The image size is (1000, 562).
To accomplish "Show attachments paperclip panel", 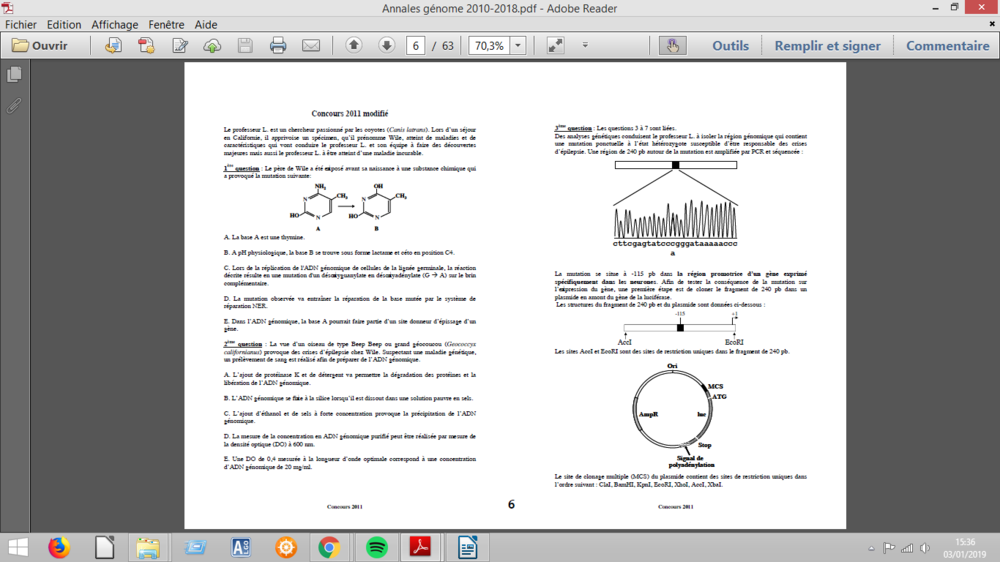I will (x=14, y=105).
